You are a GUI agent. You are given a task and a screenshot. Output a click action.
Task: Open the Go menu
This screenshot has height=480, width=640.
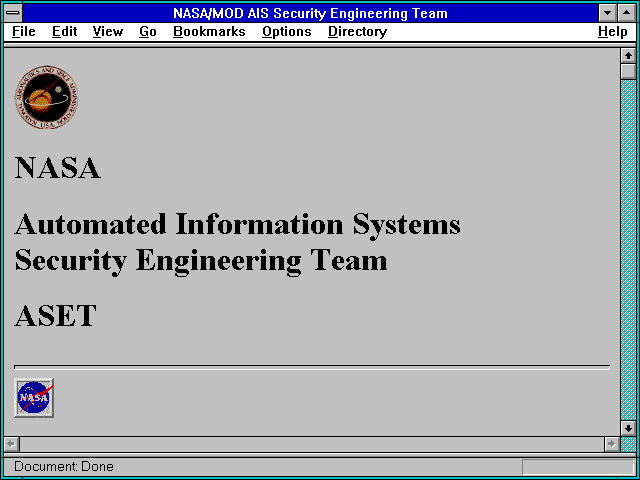(148, 32)
